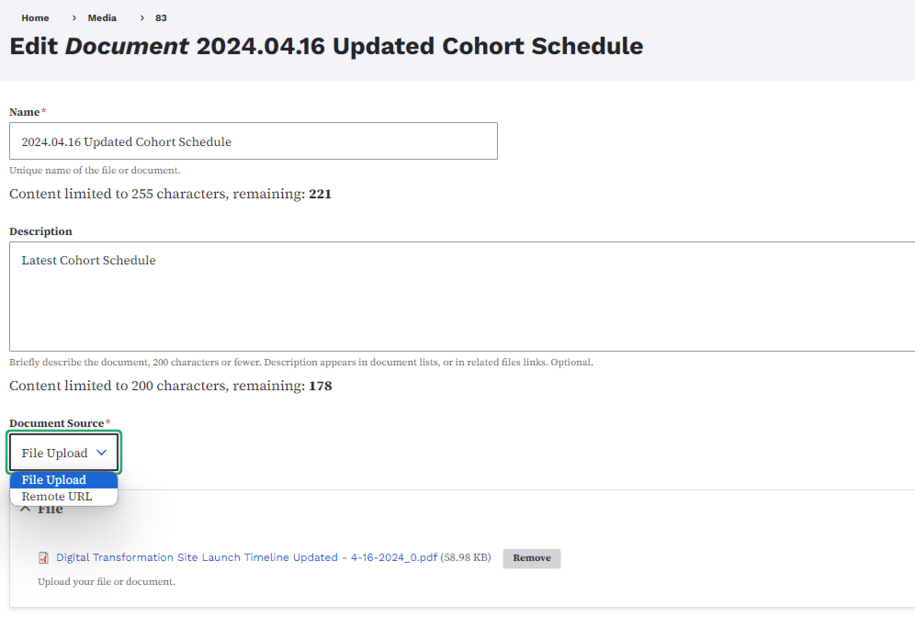Click the Name remaining characters counter 221
The image size is (915, 628).
click(x=320, y=194)
